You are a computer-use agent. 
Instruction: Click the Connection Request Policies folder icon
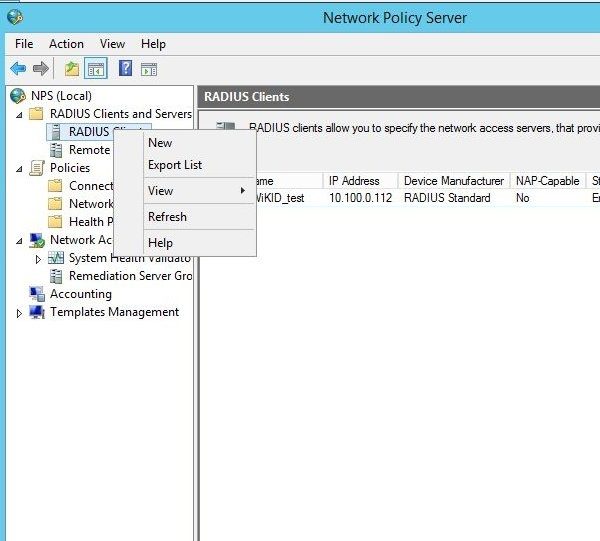55,186
